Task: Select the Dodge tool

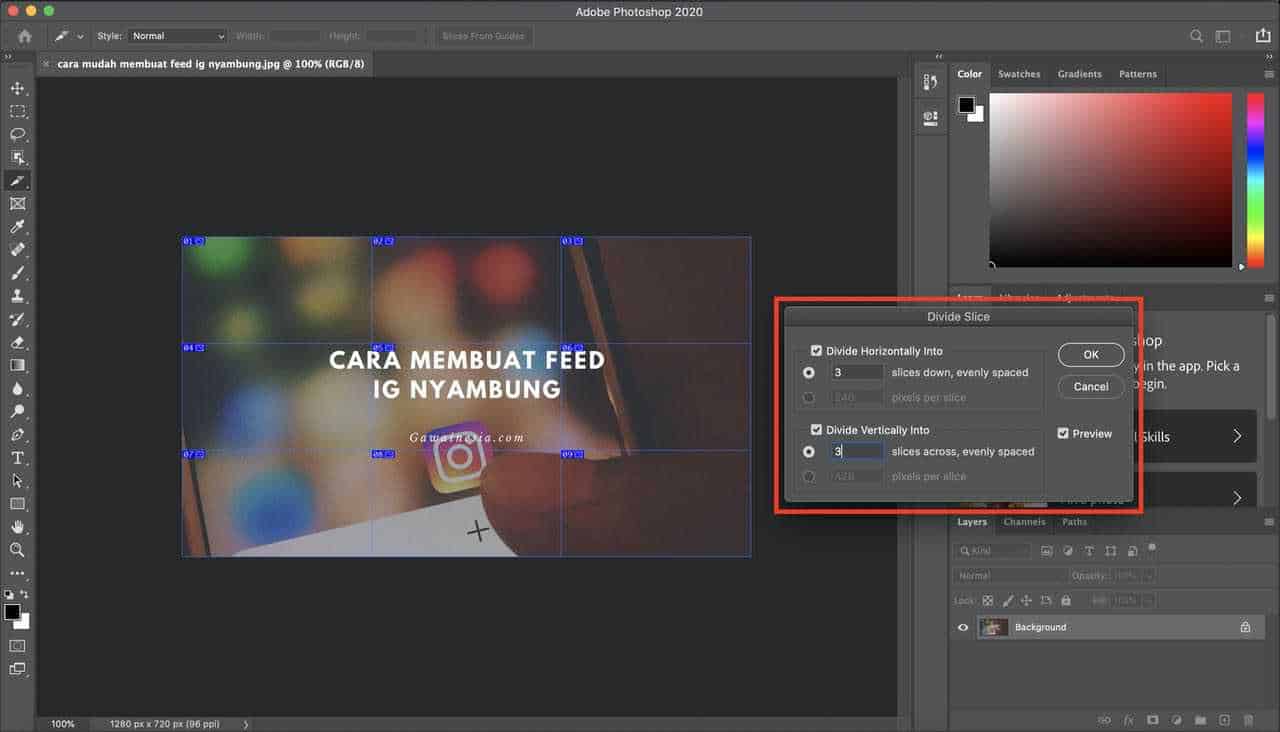Action: (x=17, y=411)
